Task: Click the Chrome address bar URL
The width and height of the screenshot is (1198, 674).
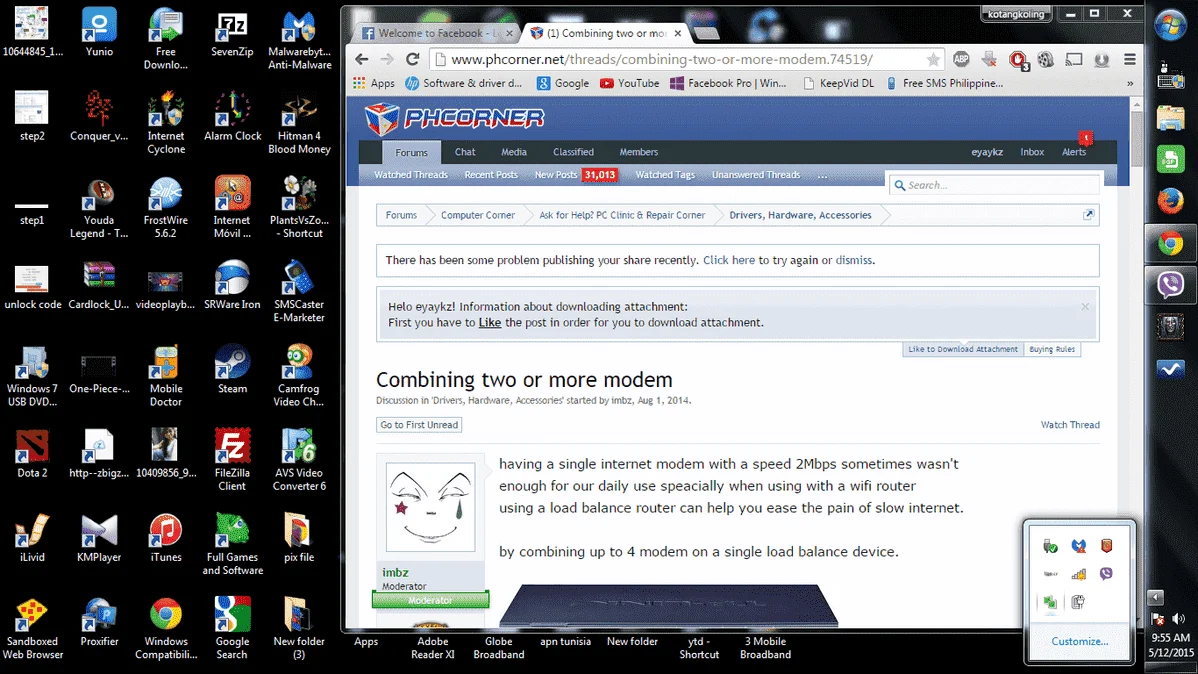Action: [x=661, y=59]
